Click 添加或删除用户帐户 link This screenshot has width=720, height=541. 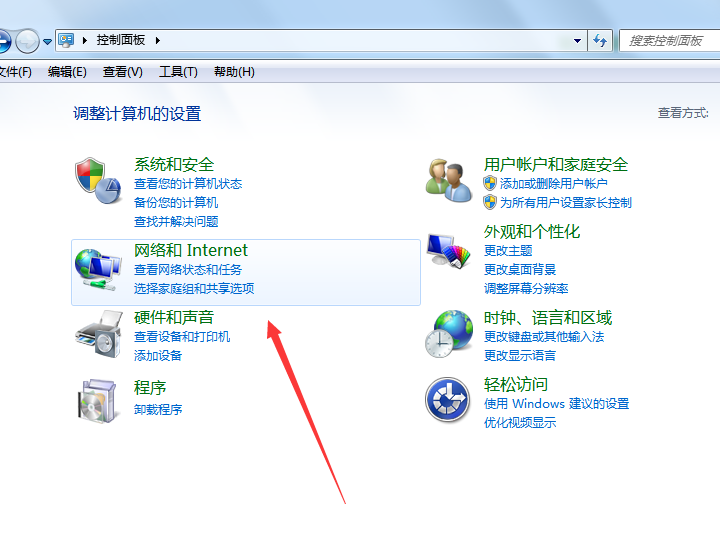click(553, 184)
